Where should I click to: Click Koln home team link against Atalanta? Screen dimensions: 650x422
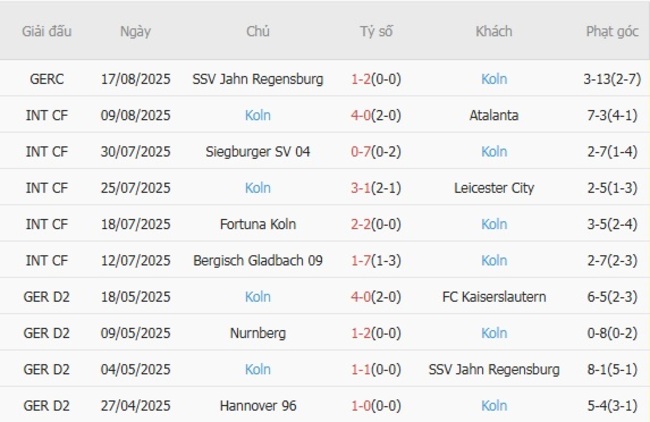(x=258, y=115)
